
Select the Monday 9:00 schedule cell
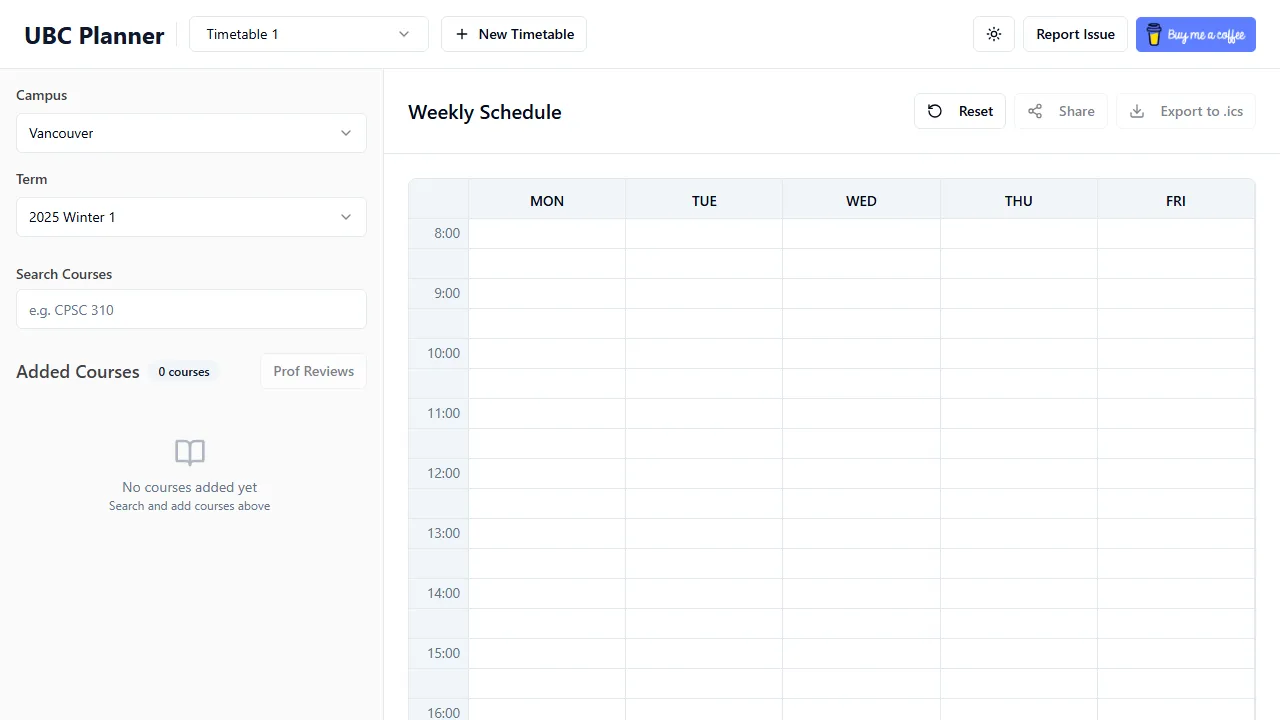click(x=546, y=293)
